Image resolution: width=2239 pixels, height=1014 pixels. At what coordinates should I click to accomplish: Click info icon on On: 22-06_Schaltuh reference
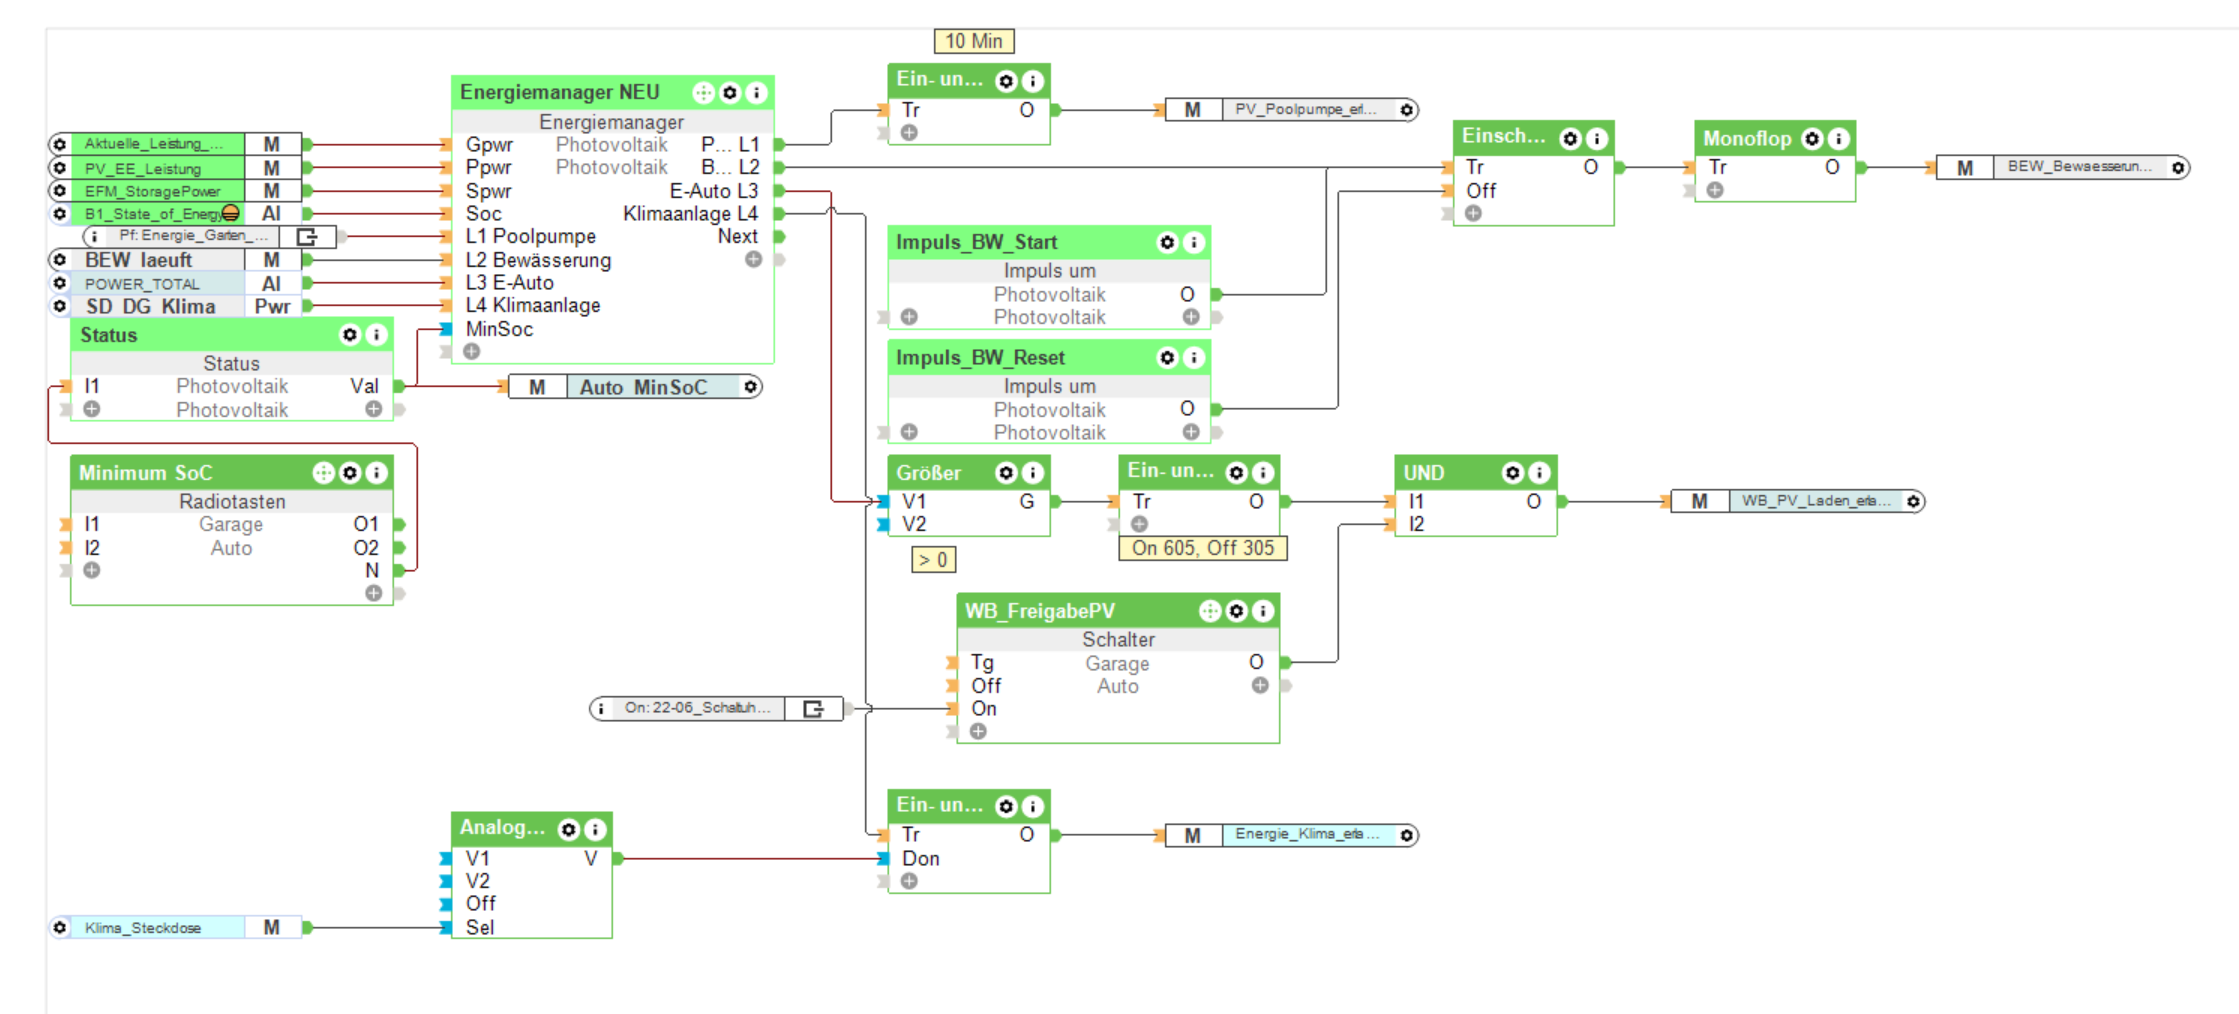coord(600,708)
